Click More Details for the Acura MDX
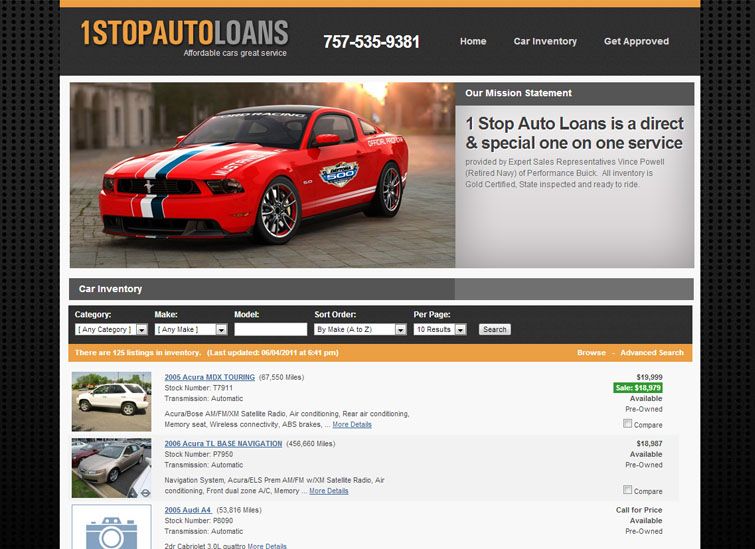The width and height of the screenshot is (755, 549). tap(352, 425)
